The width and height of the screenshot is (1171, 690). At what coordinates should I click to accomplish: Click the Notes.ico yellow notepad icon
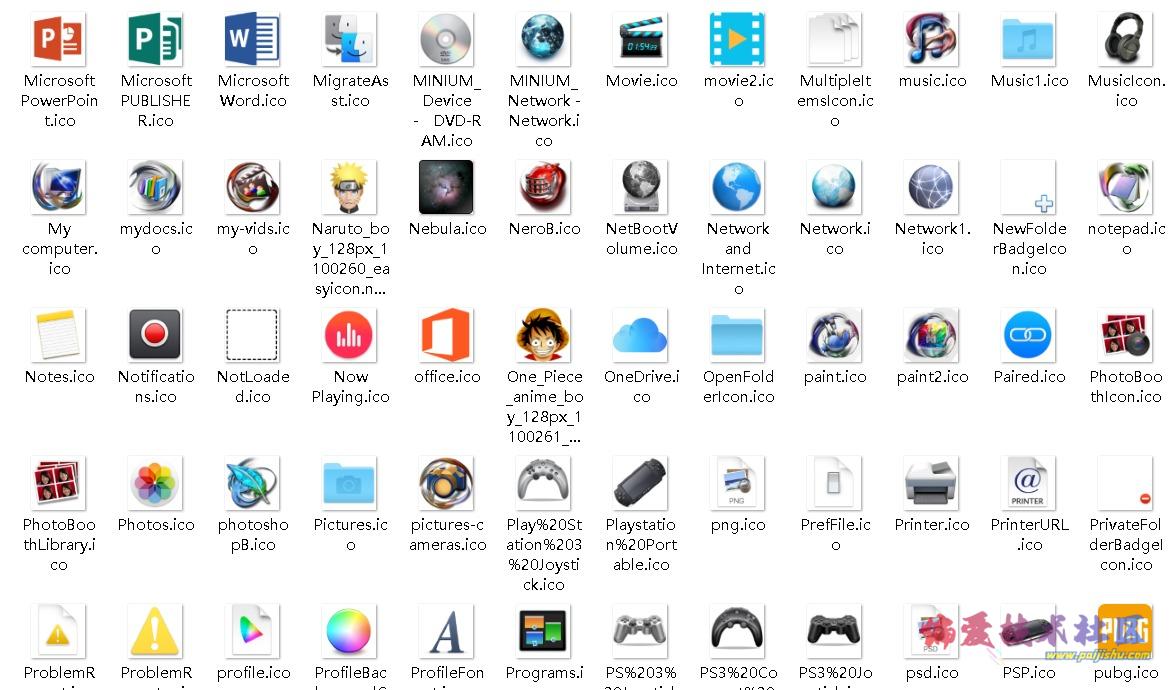pos(58,335)
